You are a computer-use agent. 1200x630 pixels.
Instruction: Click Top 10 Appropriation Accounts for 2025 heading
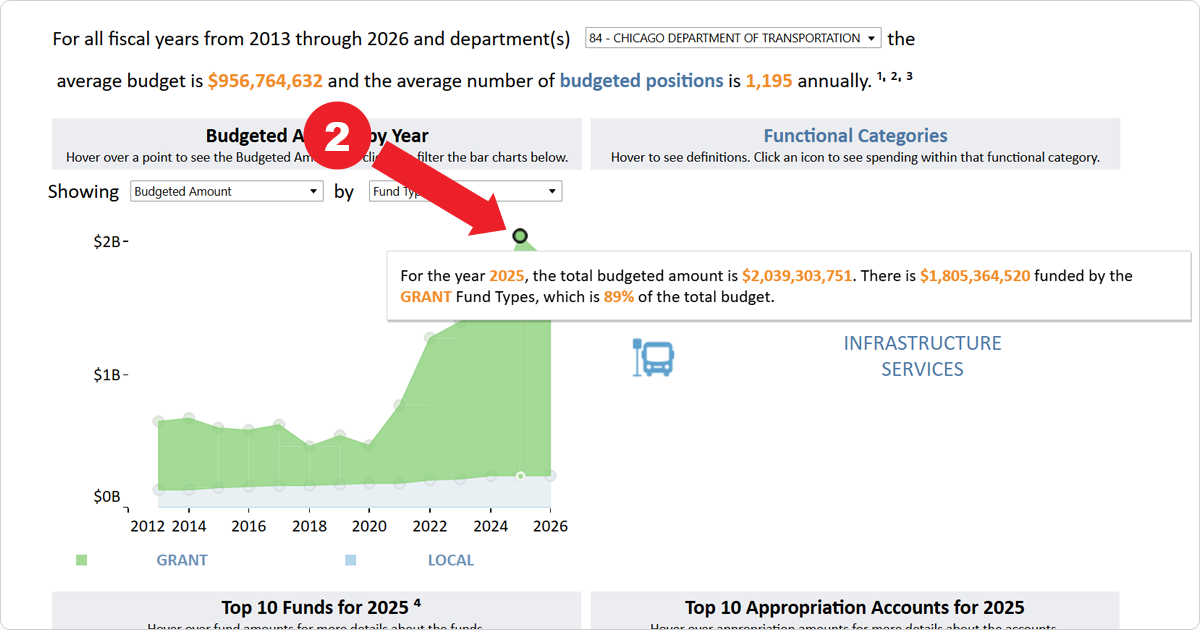855,607
